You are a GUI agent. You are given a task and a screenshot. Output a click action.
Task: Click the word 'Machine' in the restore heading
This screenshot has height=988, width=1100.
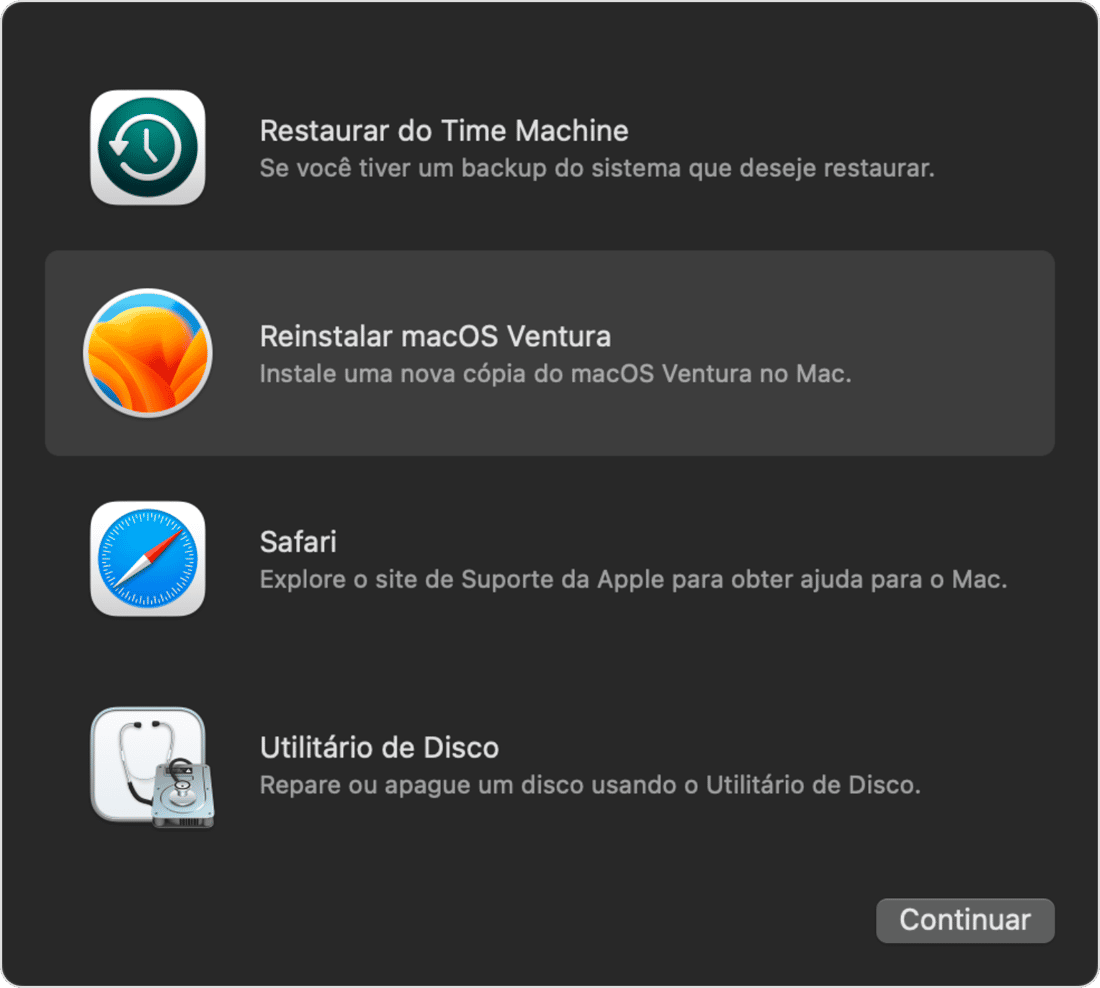coord(572,131)
